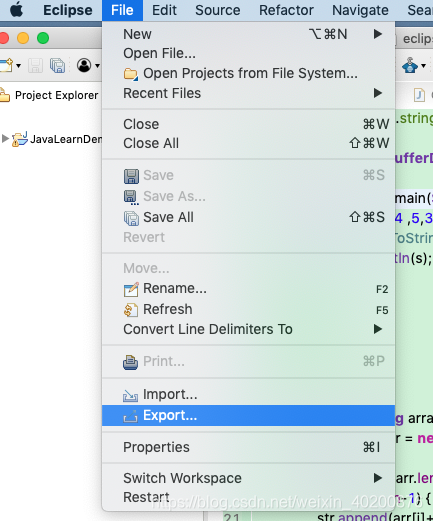Click the yellow minimize window button
The width and height of the screenshot is (433, 521).
23,38
